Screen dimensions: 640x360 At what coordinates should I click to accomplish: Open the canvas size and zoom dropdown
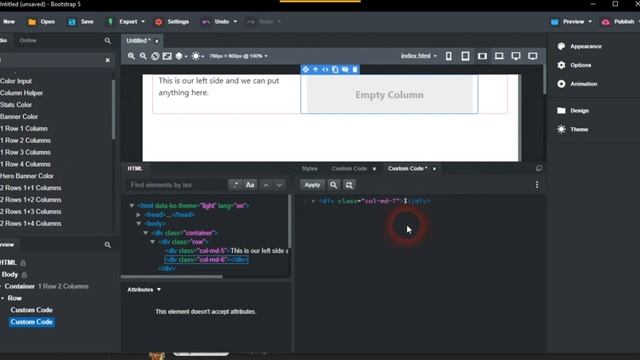click(x=238, y=56)
